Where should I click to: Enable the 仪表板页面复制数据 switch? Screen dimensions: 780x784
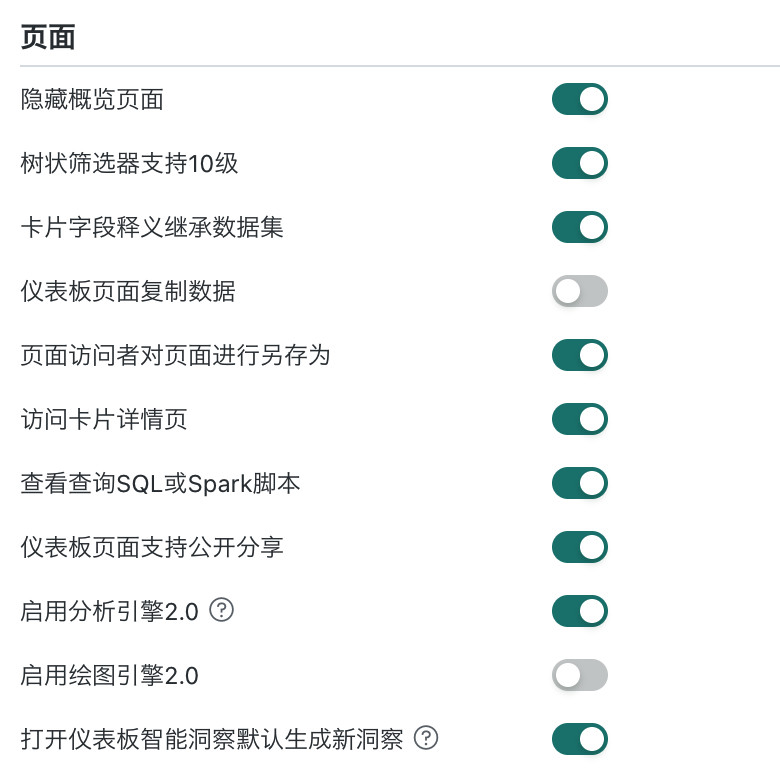pyautogui.click(x=580, y=291)
